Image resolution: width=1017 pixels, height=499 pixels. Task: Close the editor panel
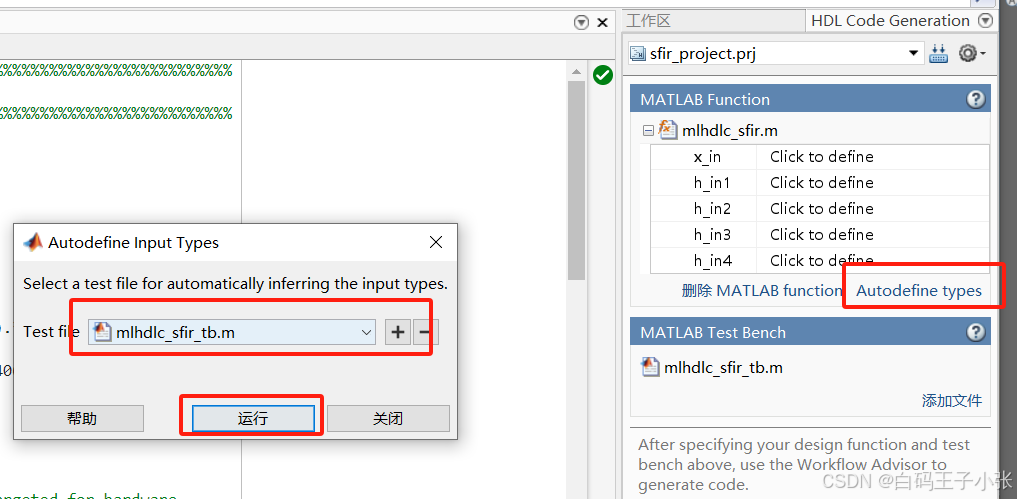(603, 23)
